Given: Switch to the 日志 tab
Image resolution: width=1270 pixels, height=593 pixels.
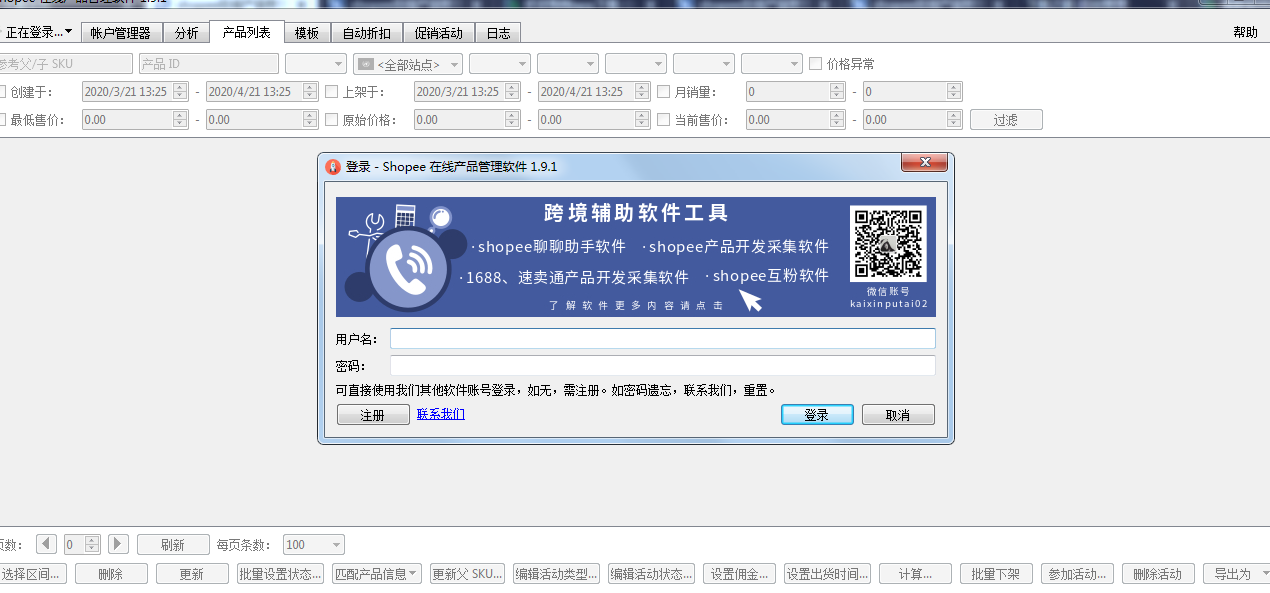Looking at the screenshot, I should (x=498, y=33).
